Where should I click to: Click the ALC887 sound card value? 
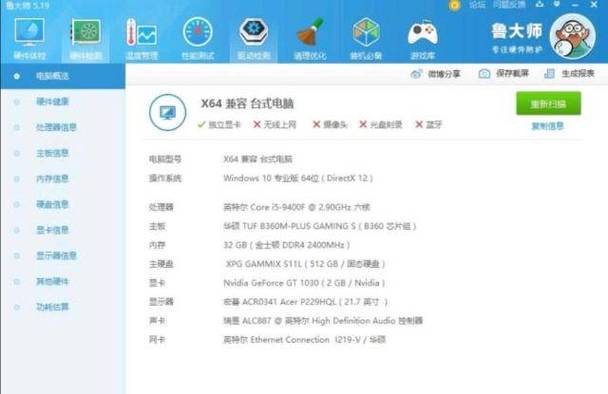coord(323,321)
